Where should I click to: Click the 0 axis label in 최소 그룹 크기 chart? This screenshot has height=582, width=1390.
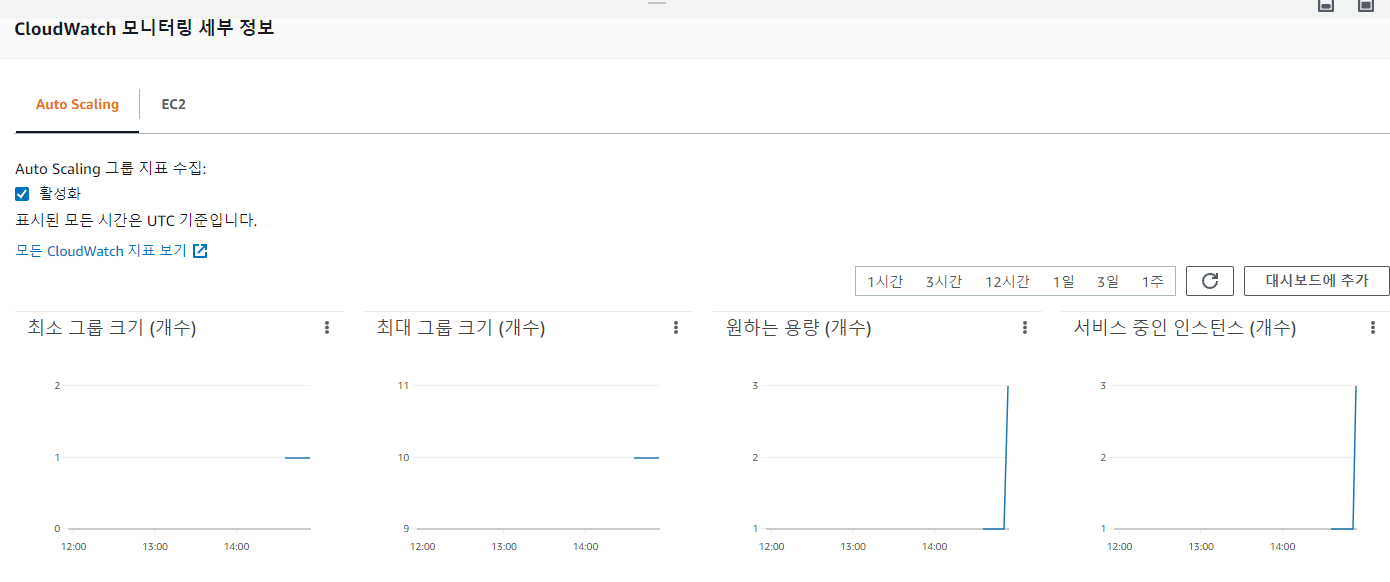(x=57, y=529)
